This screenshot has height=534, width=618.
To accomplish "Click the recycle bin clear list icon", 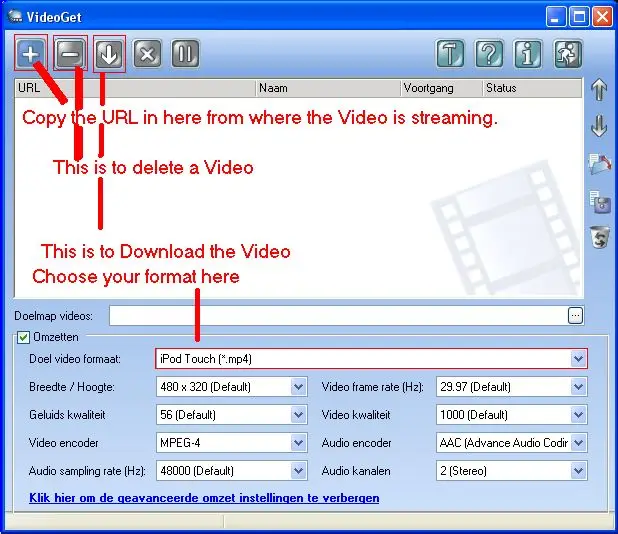I will (x=600, y=237).
